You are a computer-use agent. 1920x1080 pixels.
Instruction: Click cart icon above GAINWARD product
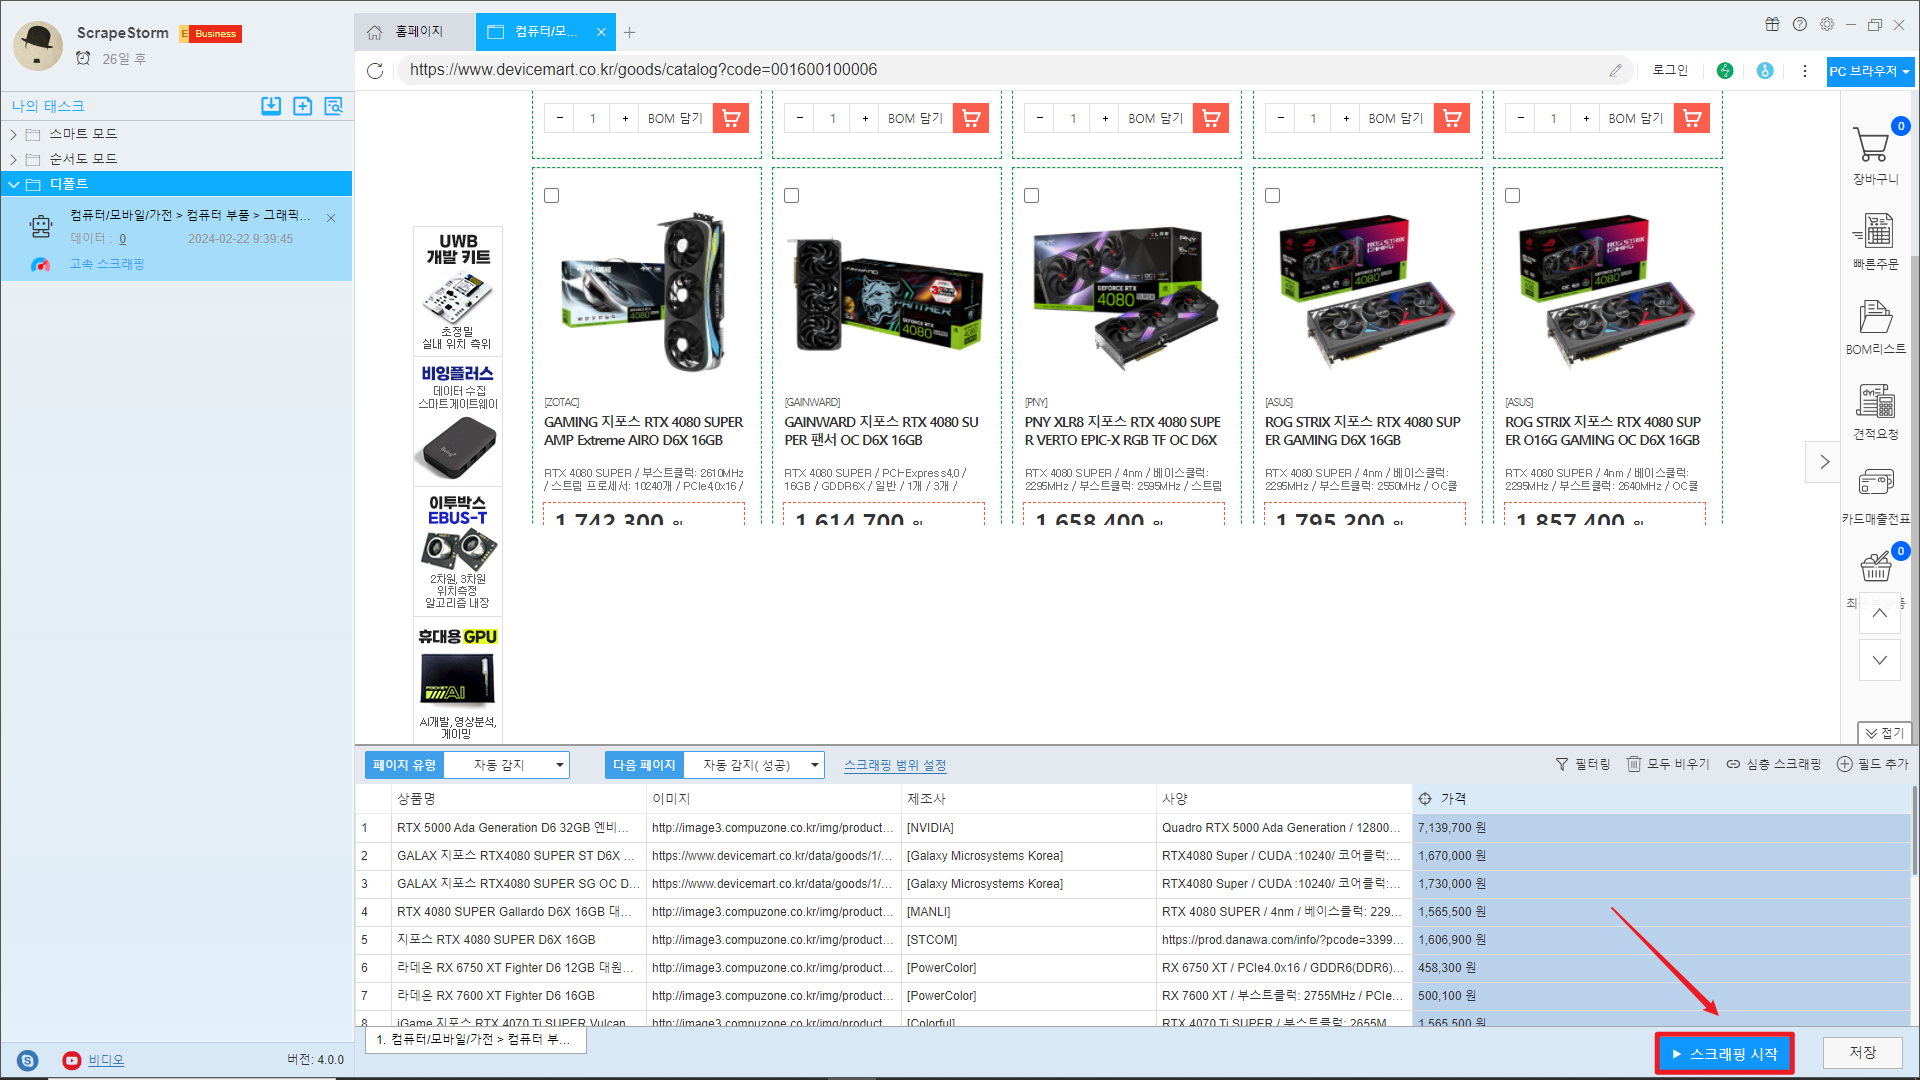(971, 118)
